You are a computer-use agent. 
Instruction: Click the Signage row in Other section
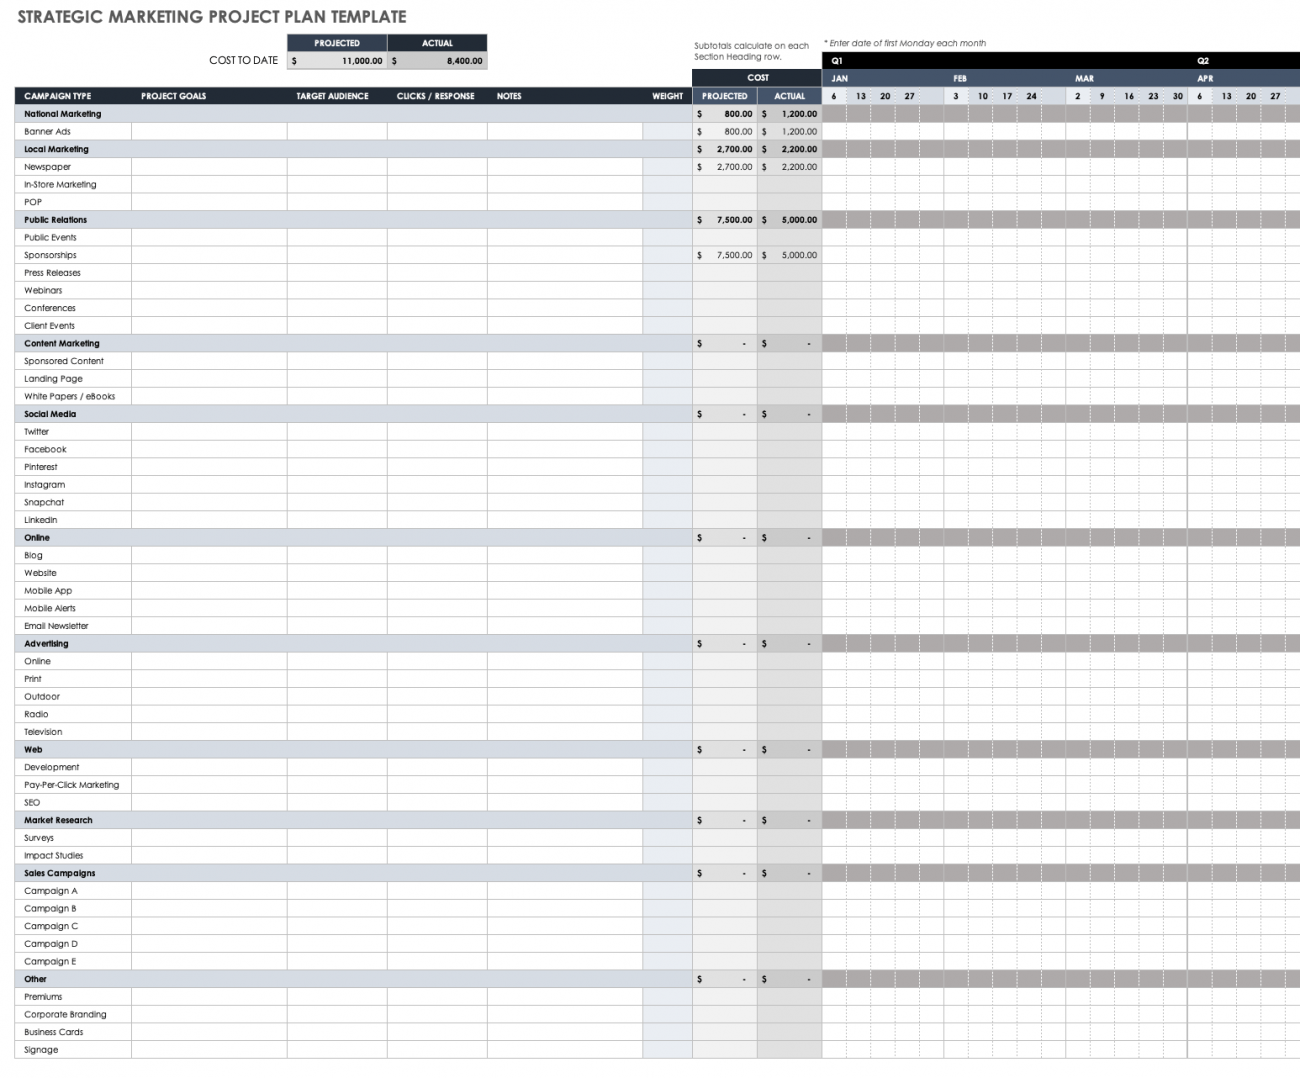39,1049
